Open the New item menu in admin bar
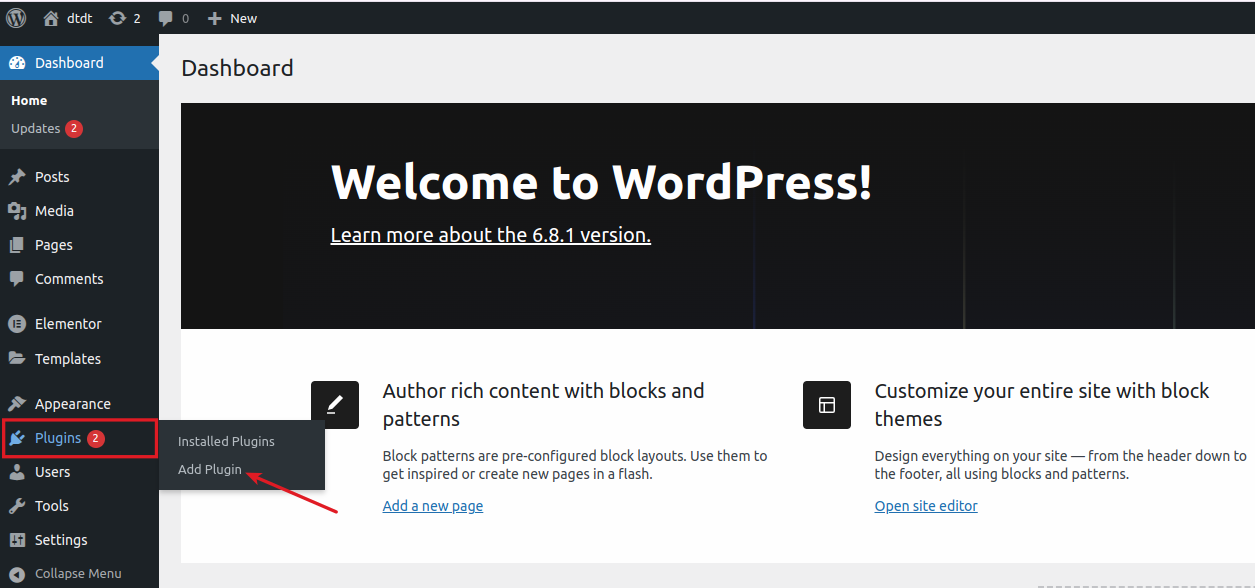Viewport: 1255px width, 588px height. 232,17
